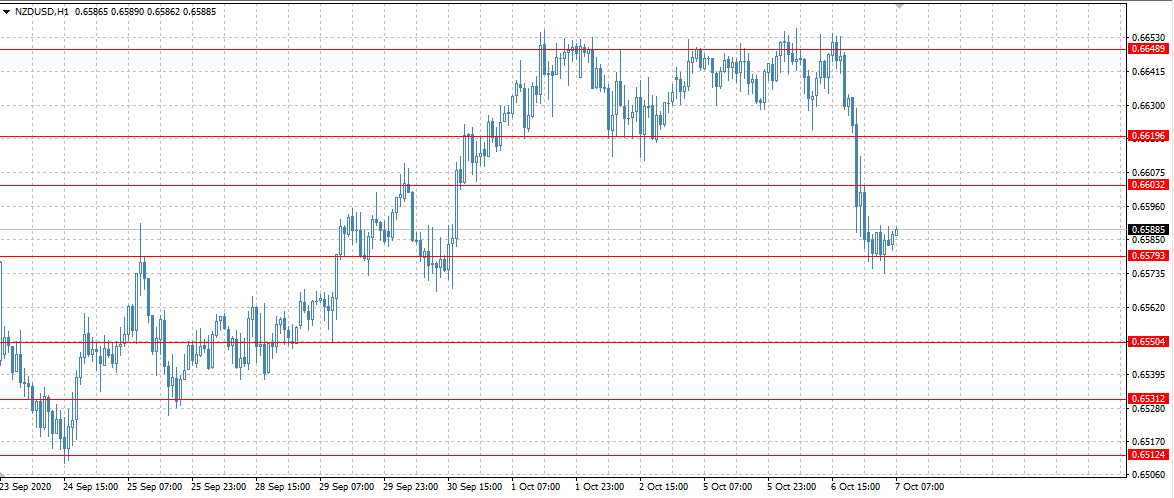Click the 1 Oct 07:00 time label
Screen dimensions: 1174x498
[535, 487]
